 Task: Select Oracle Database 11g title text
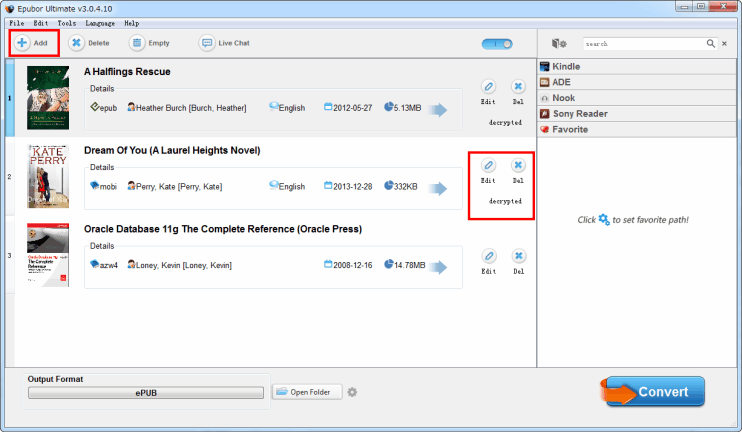pyautogui.click(x=223, y=229)
